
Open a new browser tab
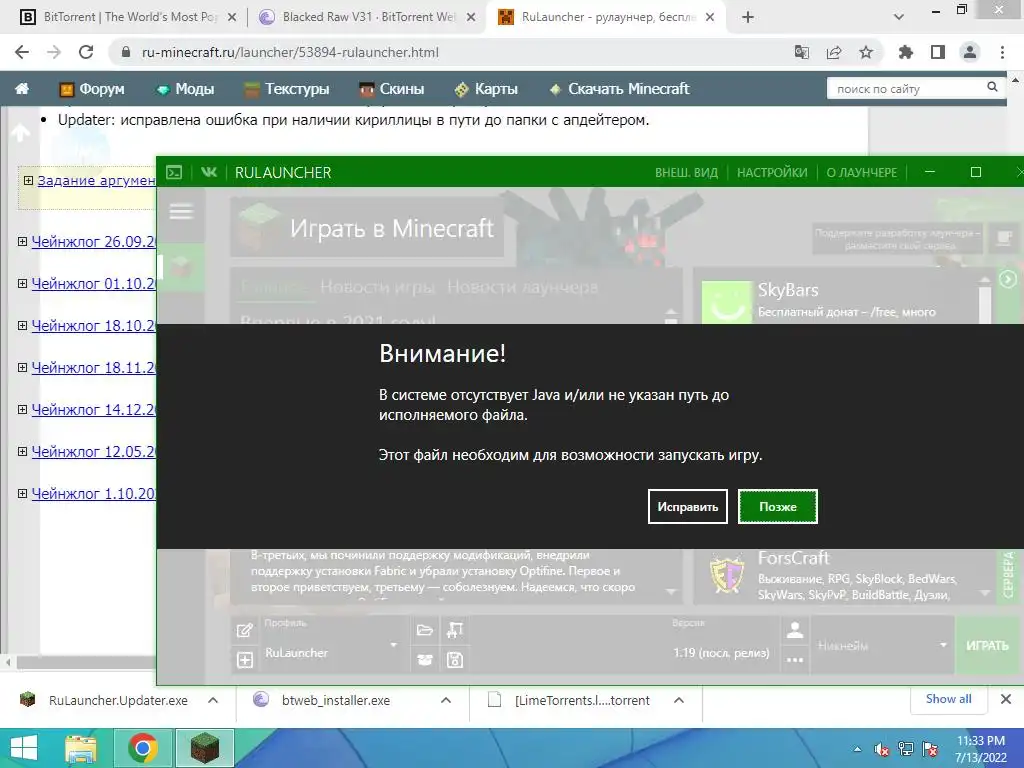[x=748, y=17]
